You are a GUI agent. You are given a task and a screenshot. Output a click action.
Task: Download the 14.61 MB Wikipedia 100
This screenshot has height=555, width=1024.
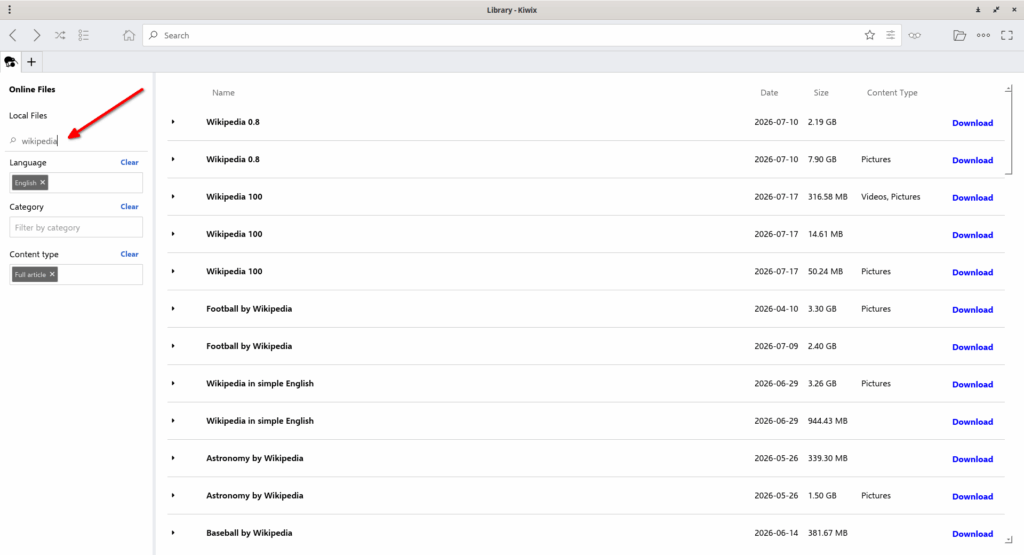point(972,234)
